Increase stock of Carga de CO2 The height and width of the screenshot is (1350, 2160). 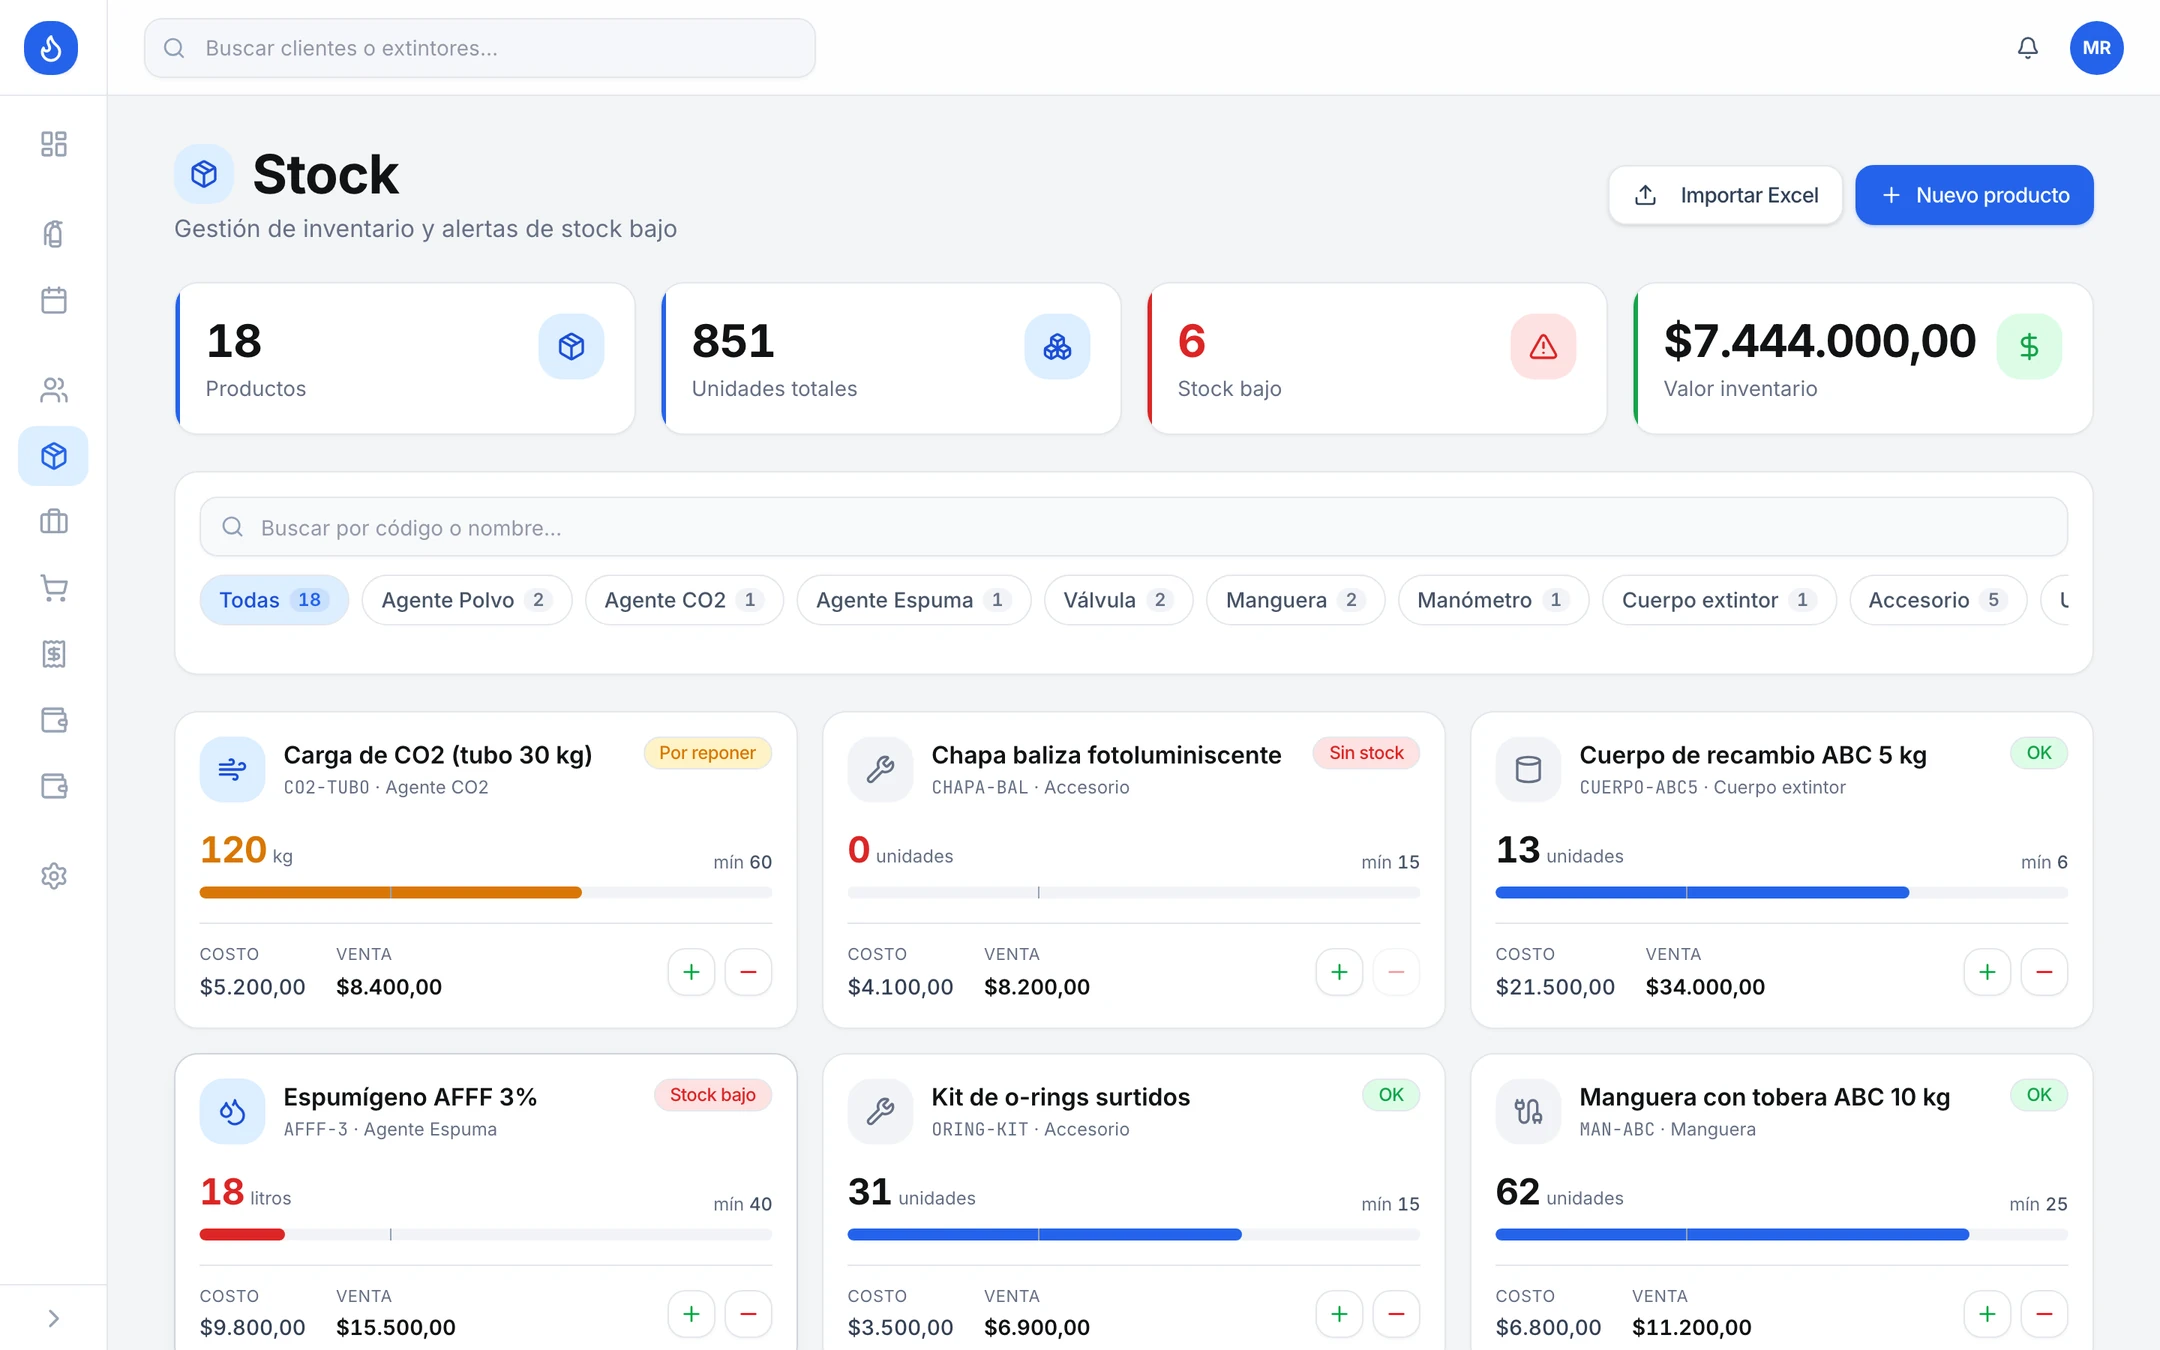click(691, 972)
